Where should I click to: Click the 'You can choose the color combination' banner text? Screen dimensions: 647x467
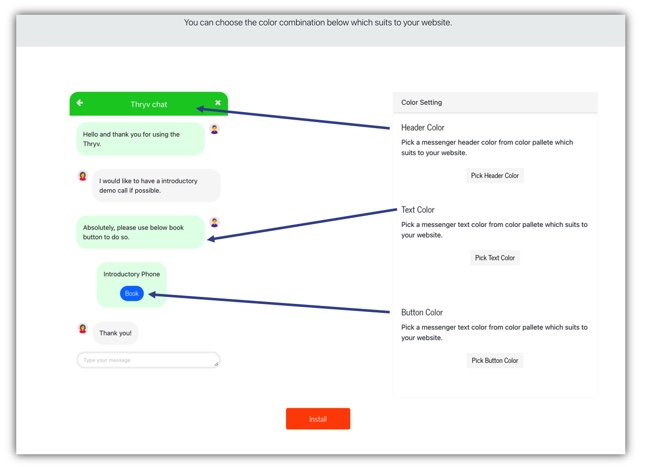click(318, 22)
